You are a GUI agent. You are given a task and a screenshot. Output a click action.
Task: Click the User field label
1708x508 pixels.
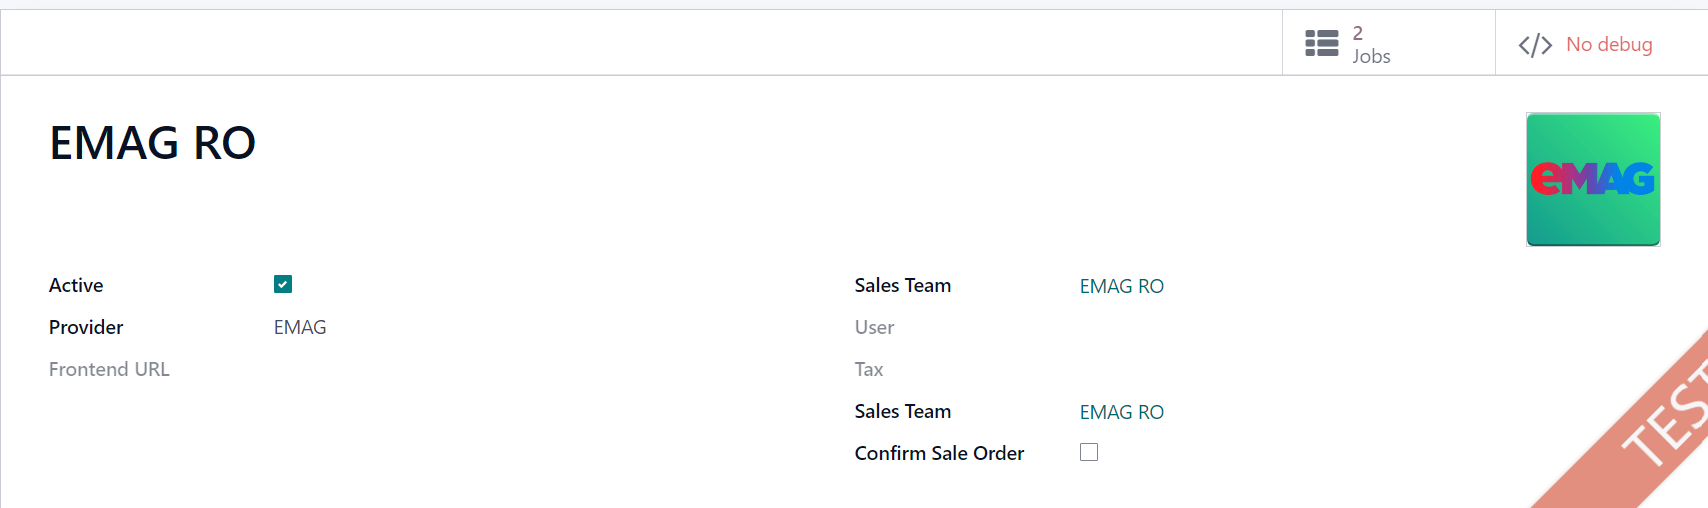click(x=874, y=327)
